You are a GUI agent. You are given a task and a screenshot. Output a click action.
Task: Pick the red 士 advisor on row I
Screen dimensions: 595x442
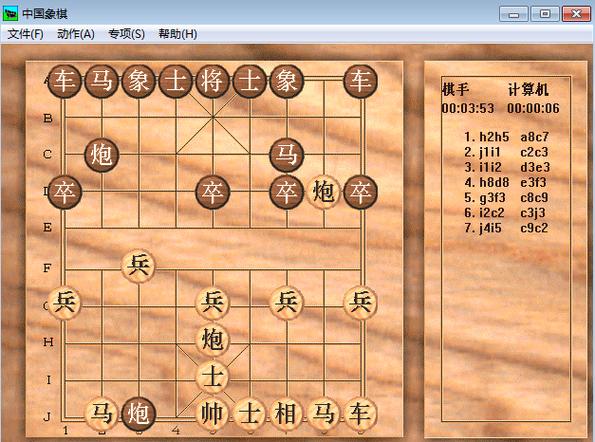coord(212,376)
